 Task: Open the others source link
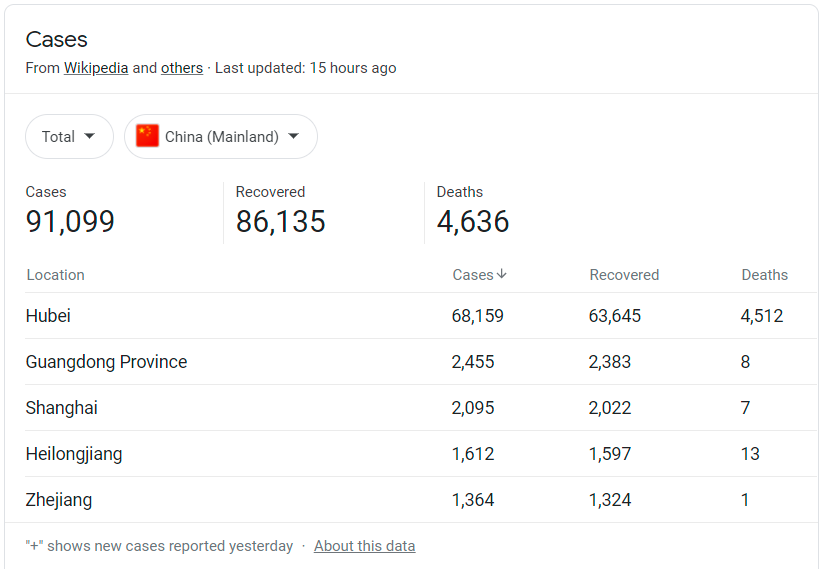pyautogui.click(x=181, y=68)
